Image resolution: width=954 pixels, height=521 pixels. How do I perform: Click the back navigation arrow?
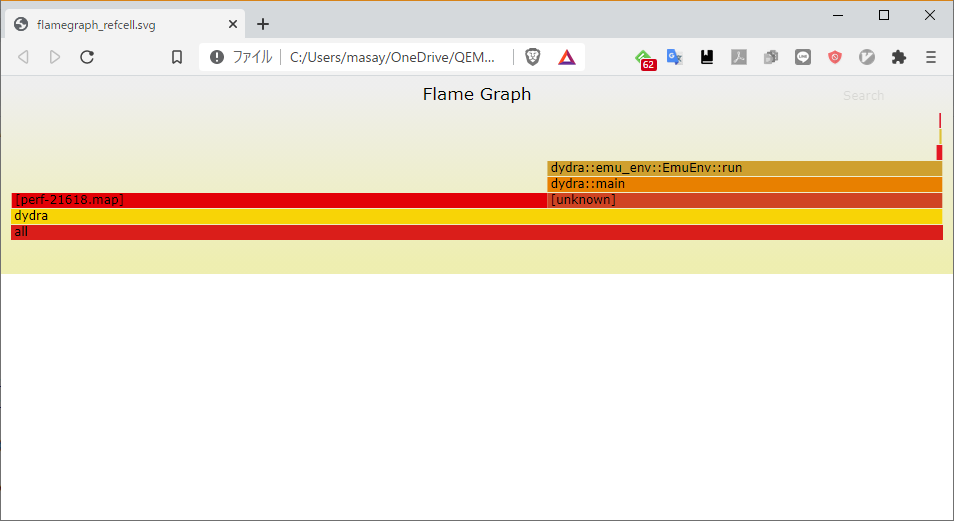(x=23, y=57)
